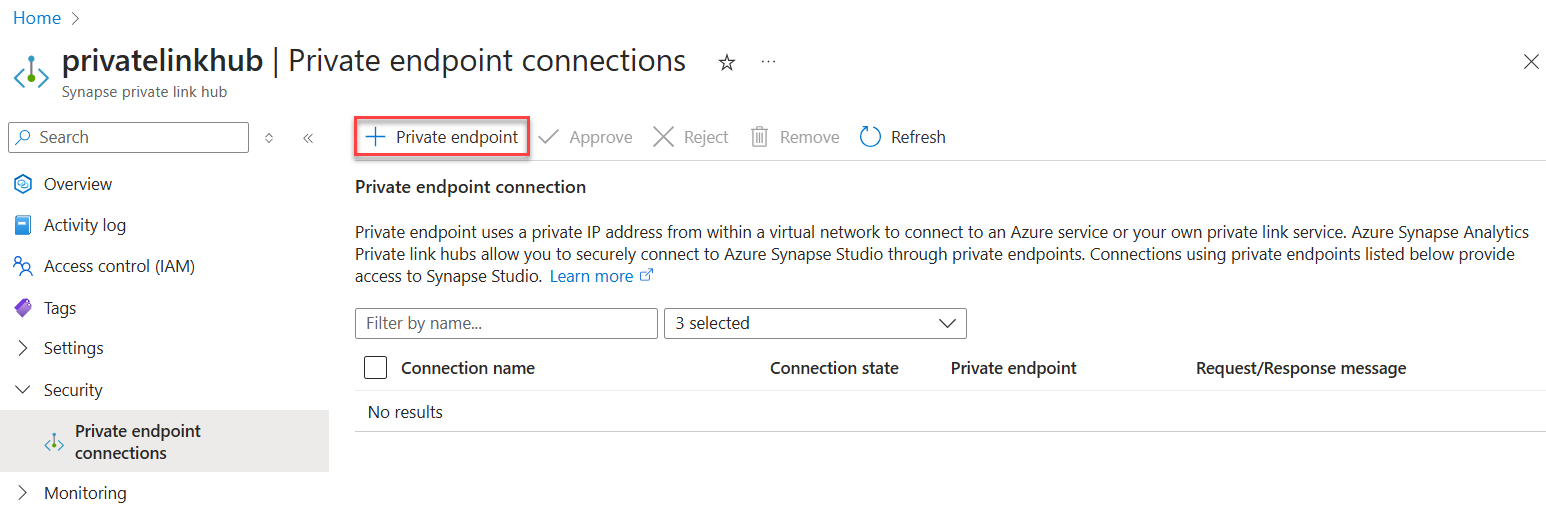Screen dimensions: 1546x514
Task: Go to the Home breadcrumb
Action: point(36,18)
